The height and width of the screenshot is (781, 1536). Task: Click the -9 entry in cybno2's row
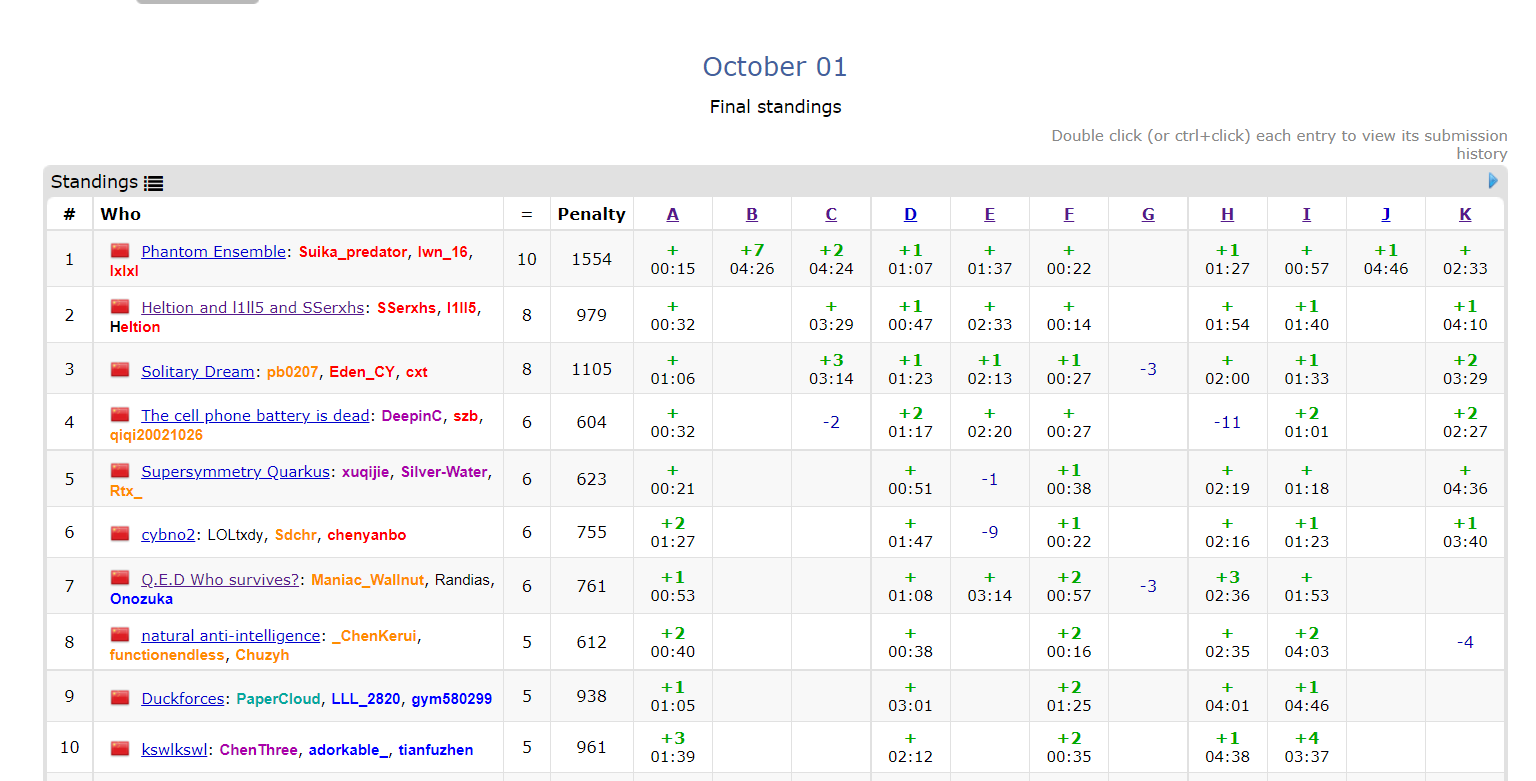(x=989, y=532)
